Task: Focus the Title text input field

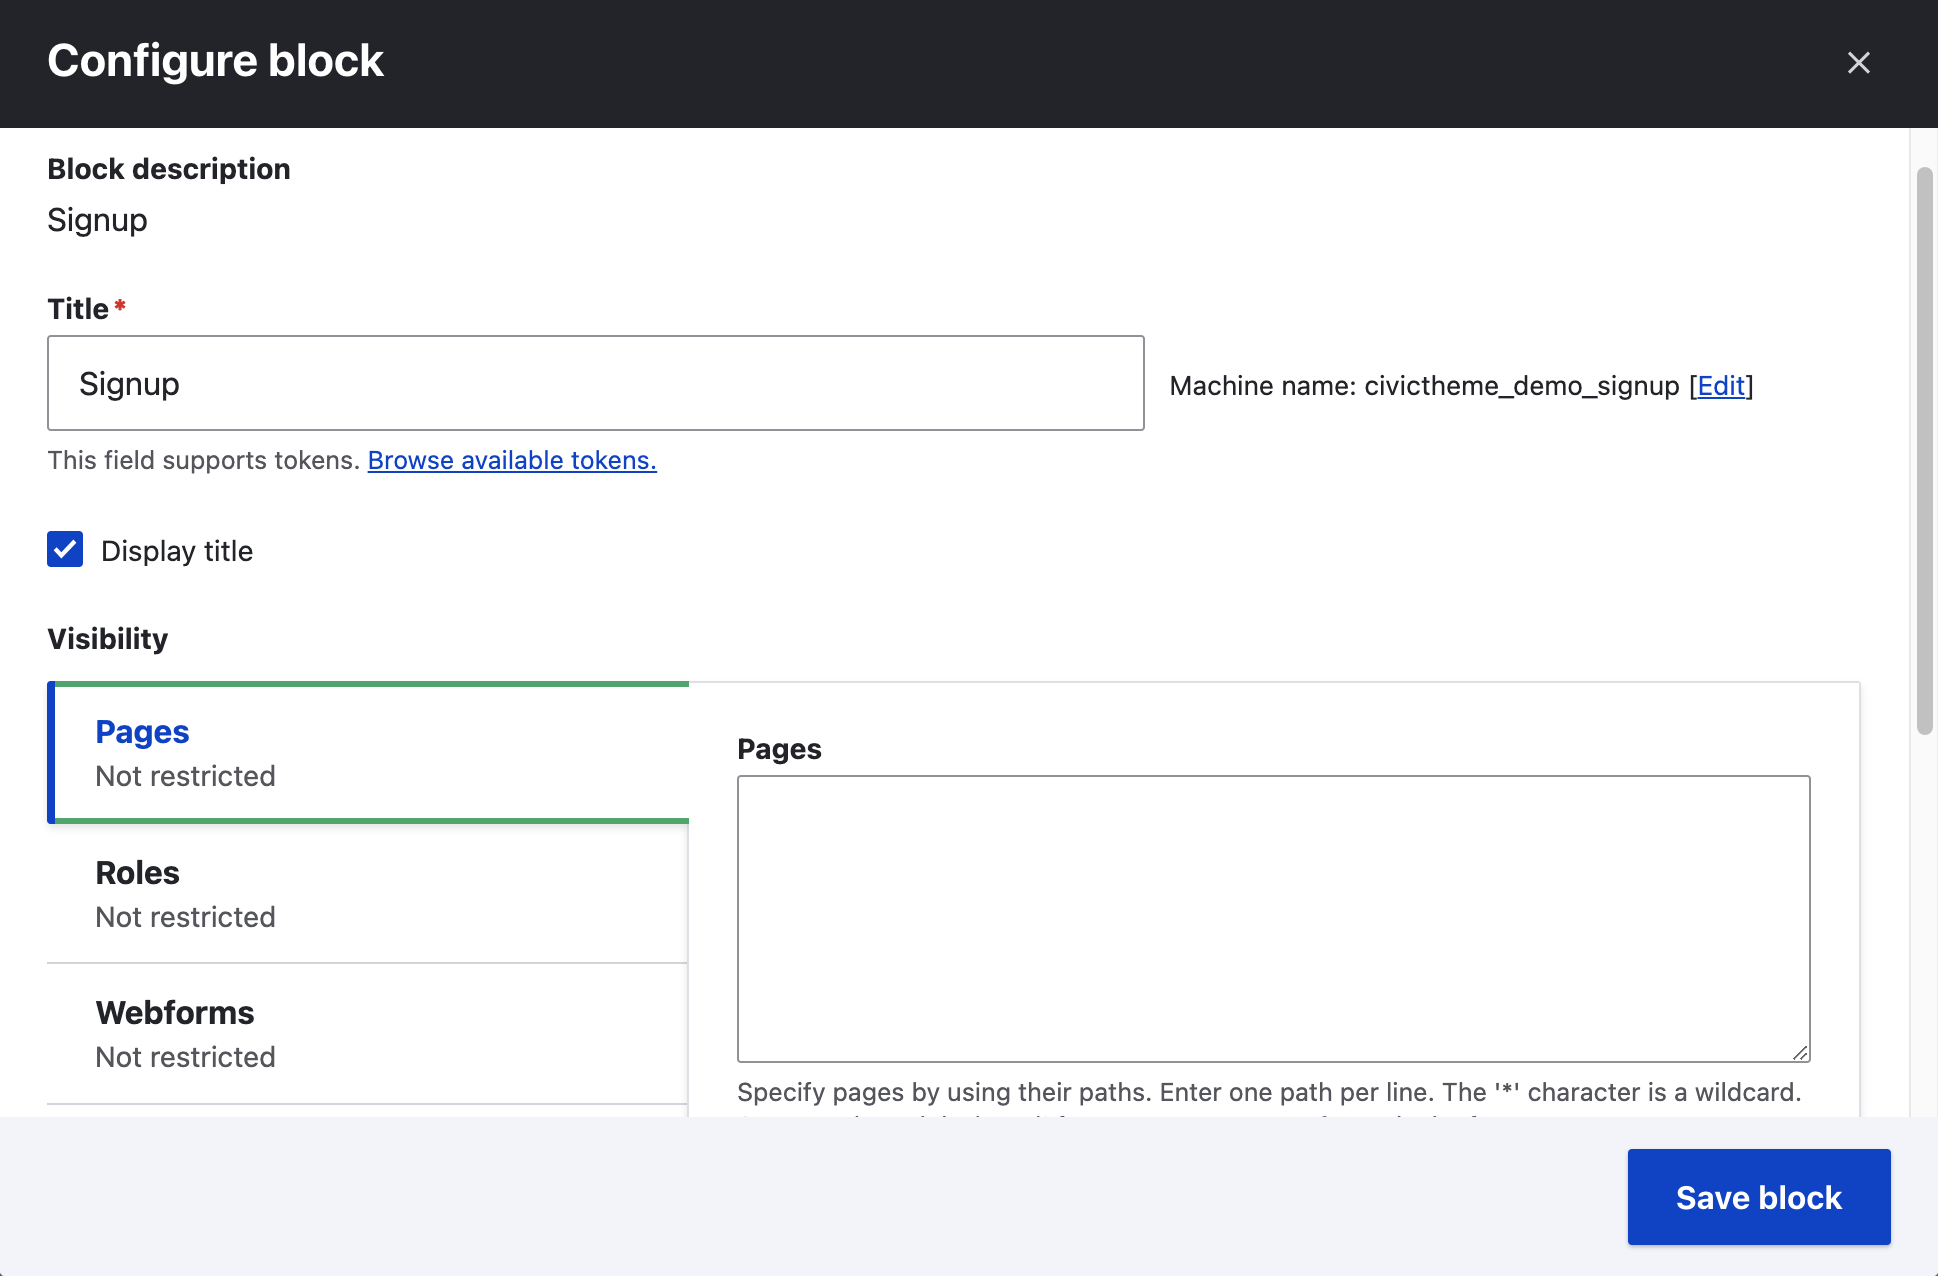Action: 595,383
